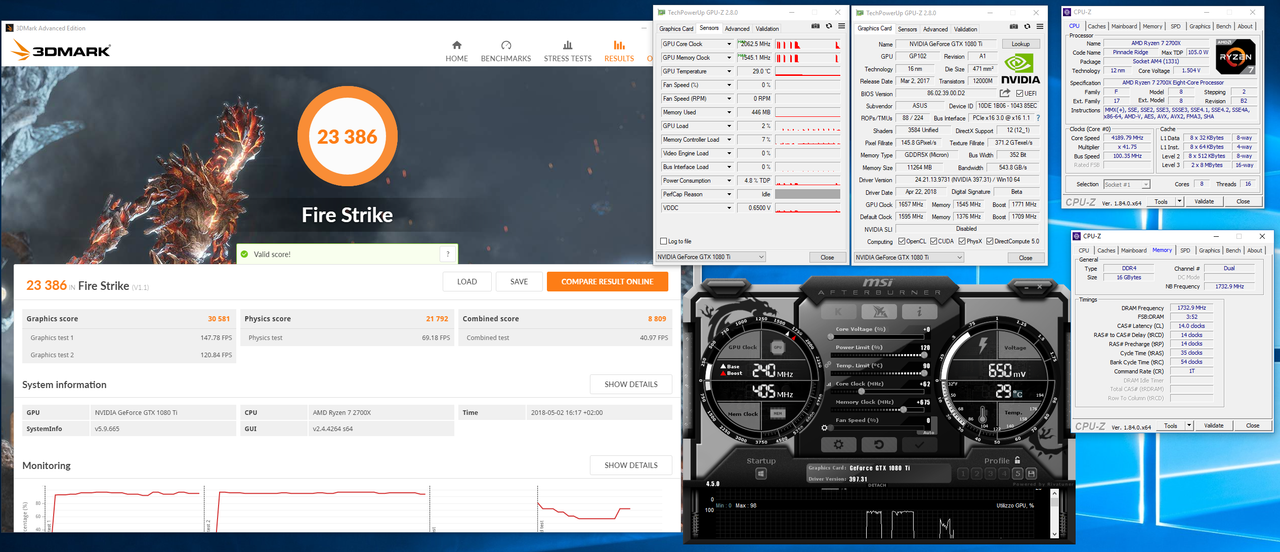
Task: Open Tools dropdown arrow in upper CPU-Z window
Action: click(x=1180, y=201)
